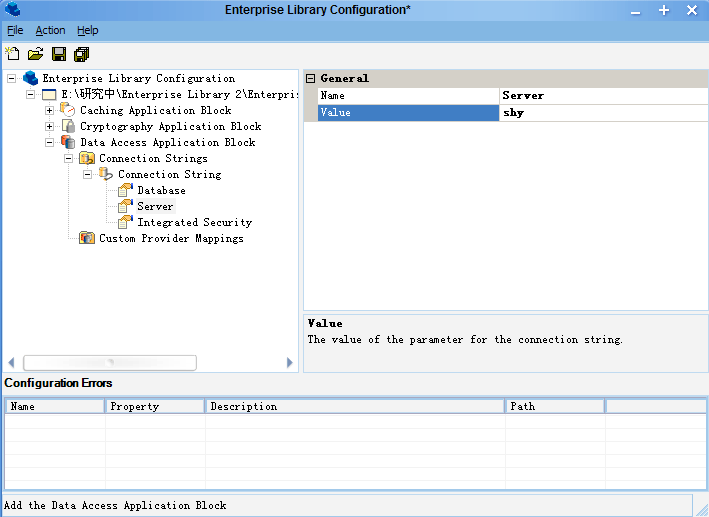Image resolution: width=709 pixels, height=517 pixels.
Task: Sort errors by Property column header
Action: pyautogui.click(x=155, y=406)
